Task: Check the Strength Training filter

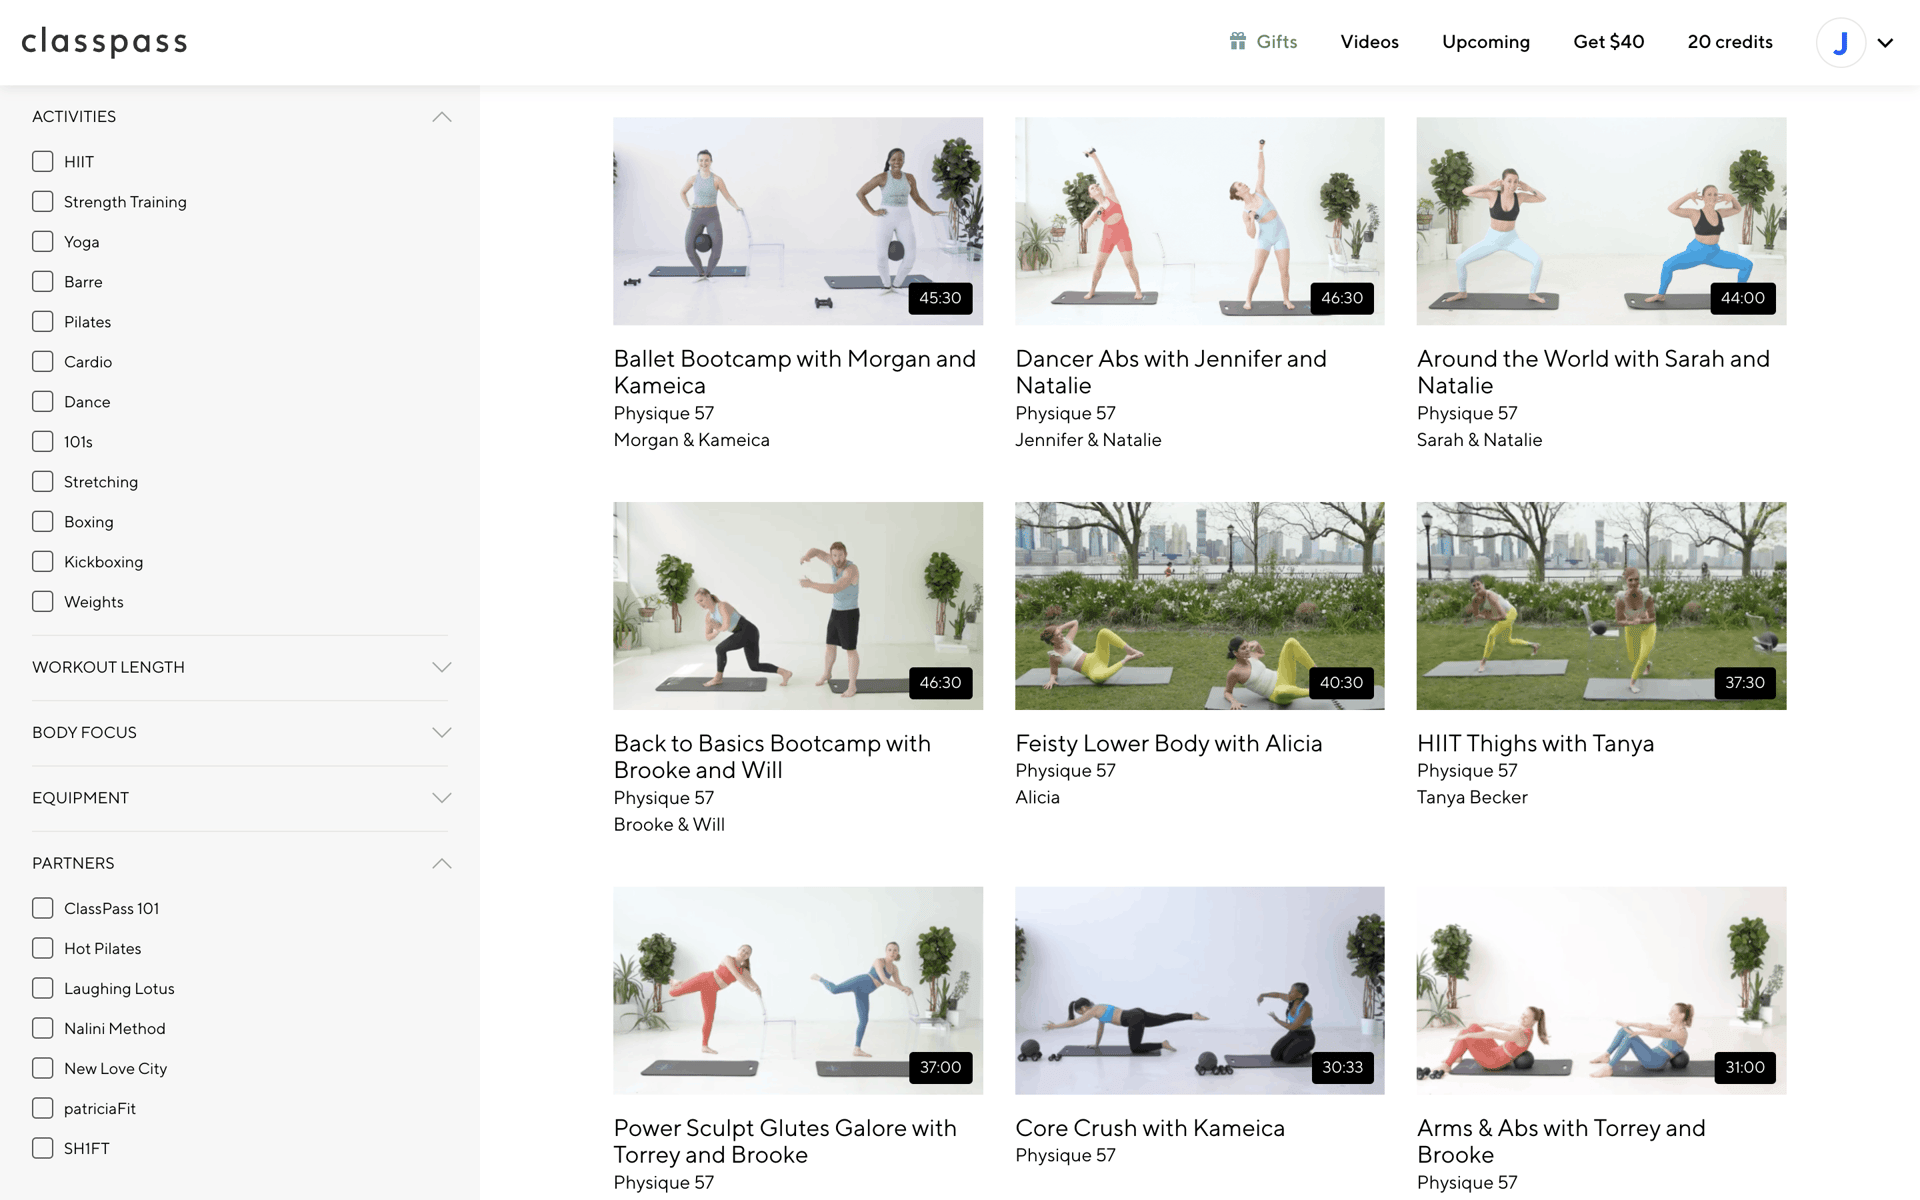Action: tap(42, 201)
